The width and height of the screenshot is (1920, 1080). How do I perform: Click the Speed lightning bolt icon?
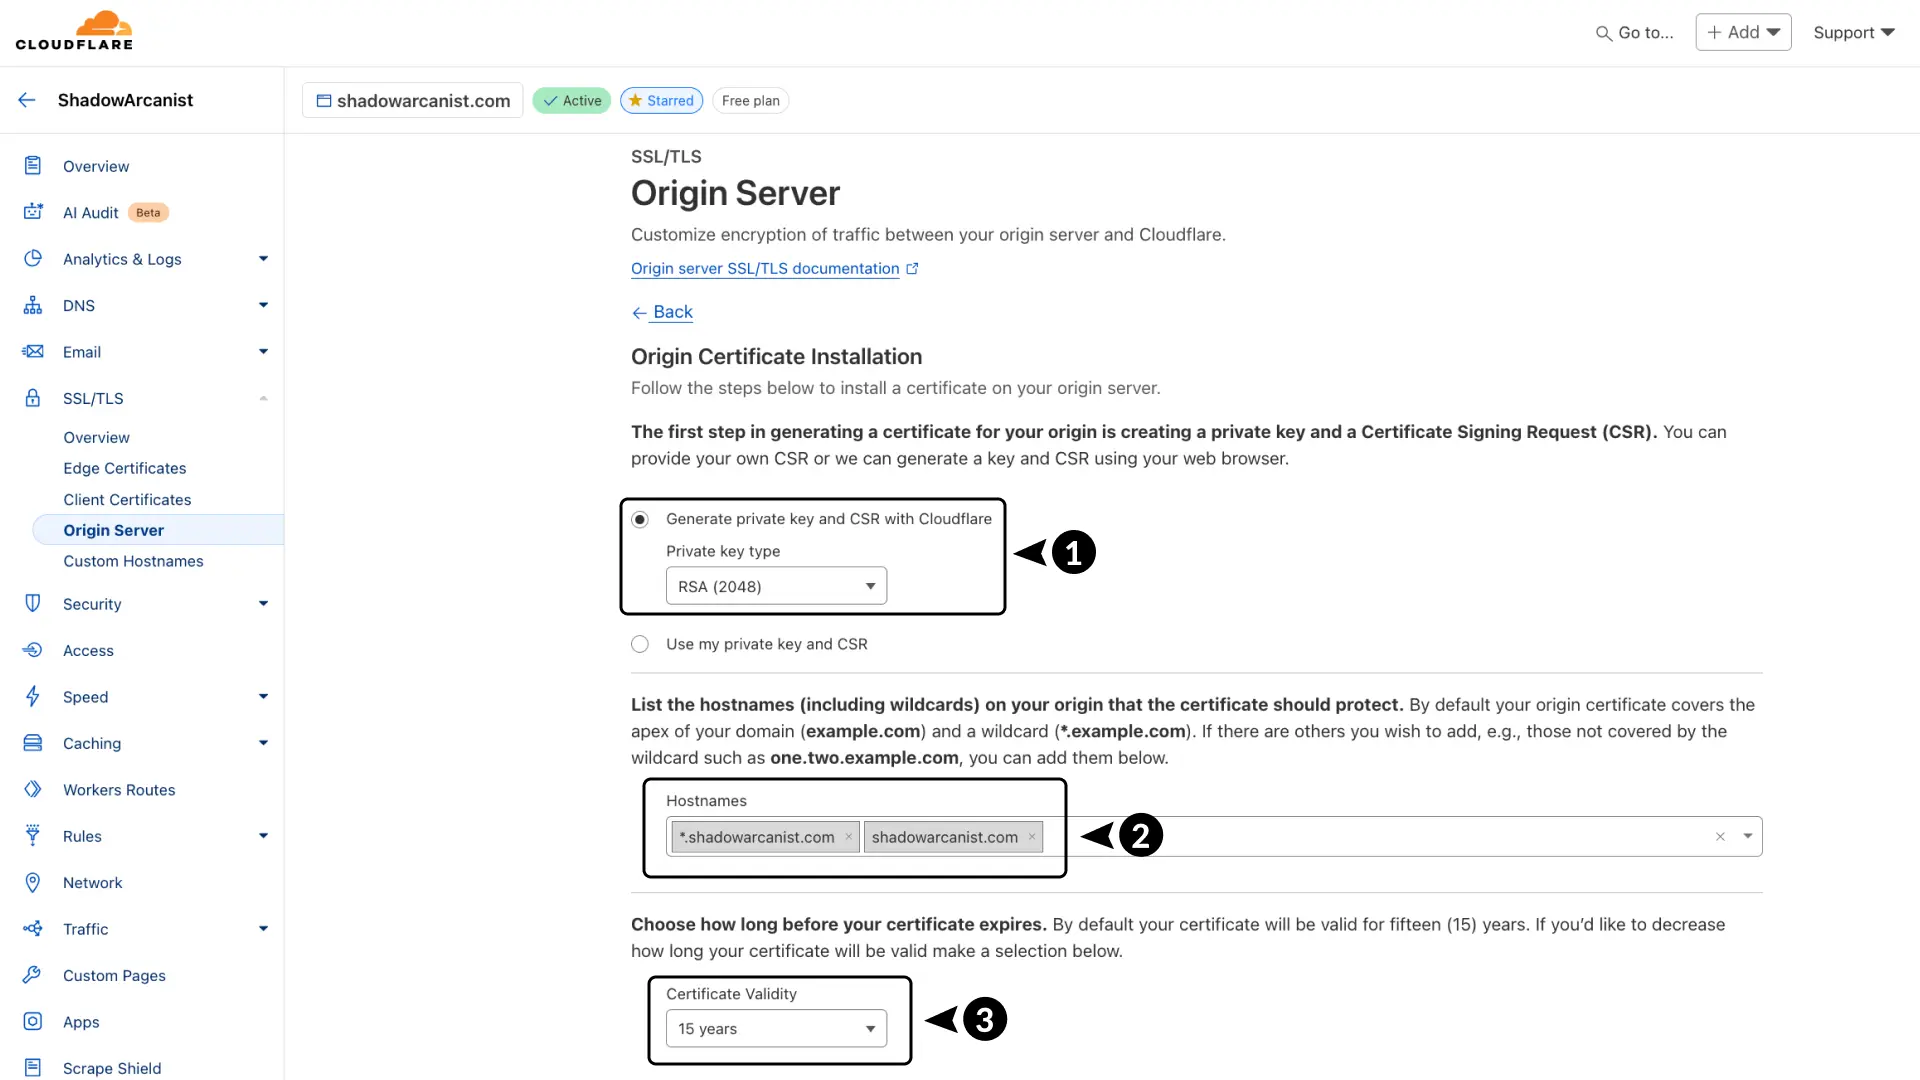click(x=33, y=696)
